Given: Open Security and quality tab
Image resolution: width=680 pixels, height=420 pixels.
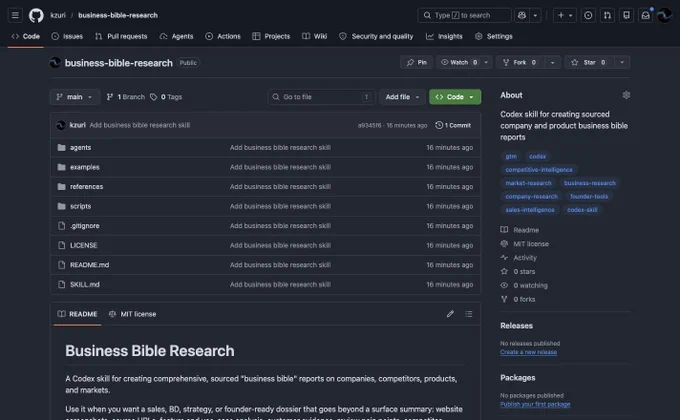Looking at the screenshot, I should pos(376,36).
